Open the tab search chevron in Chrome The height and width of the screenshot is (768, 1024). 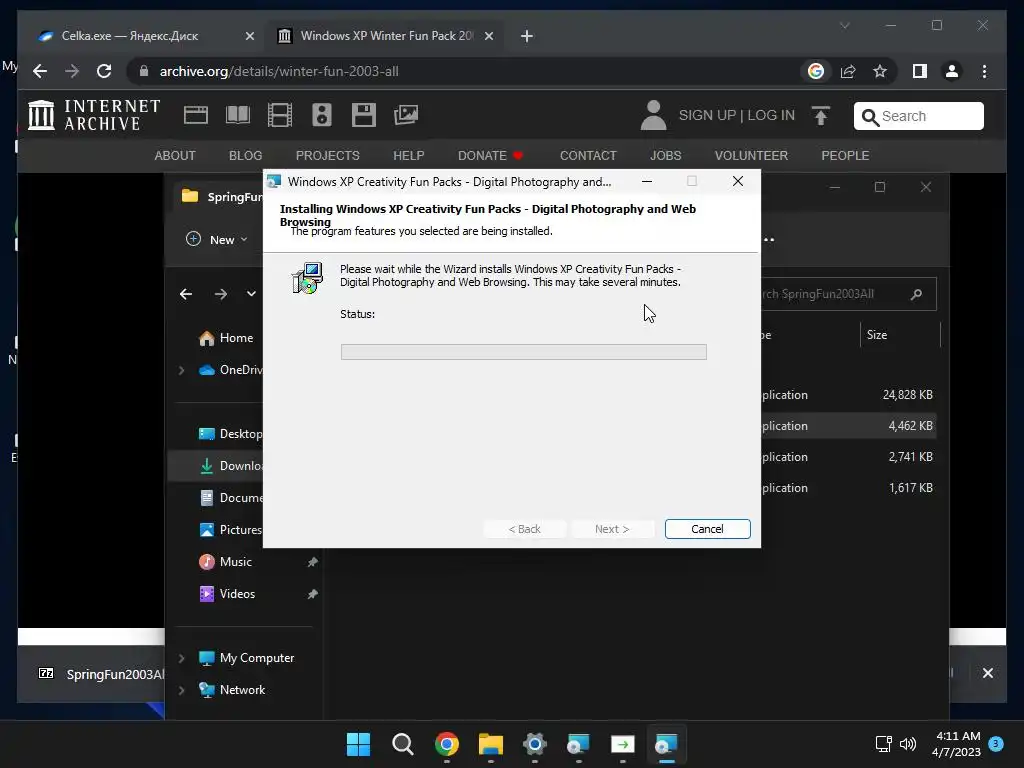844,25
